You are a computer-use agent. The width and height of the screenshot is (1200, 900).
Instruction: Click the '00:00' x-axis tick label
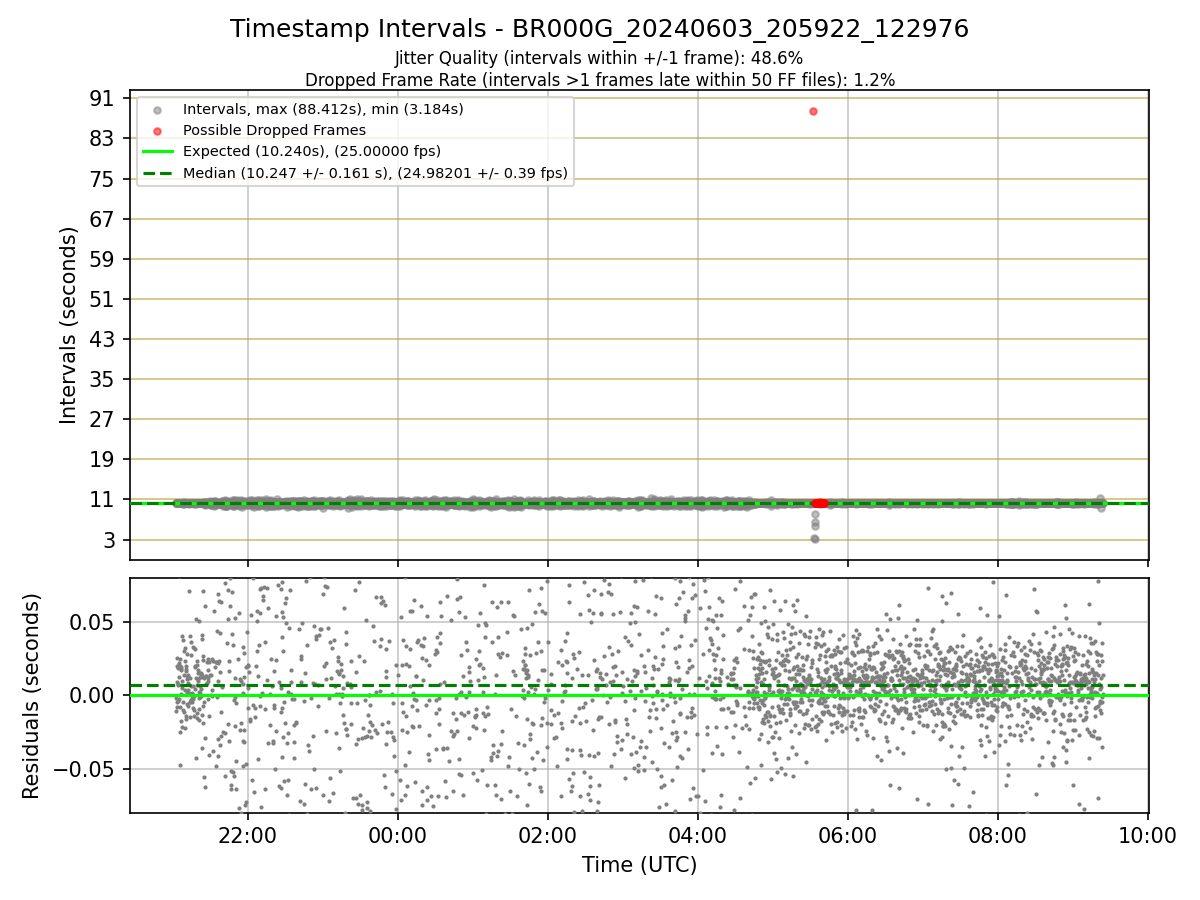coord(398,836)
